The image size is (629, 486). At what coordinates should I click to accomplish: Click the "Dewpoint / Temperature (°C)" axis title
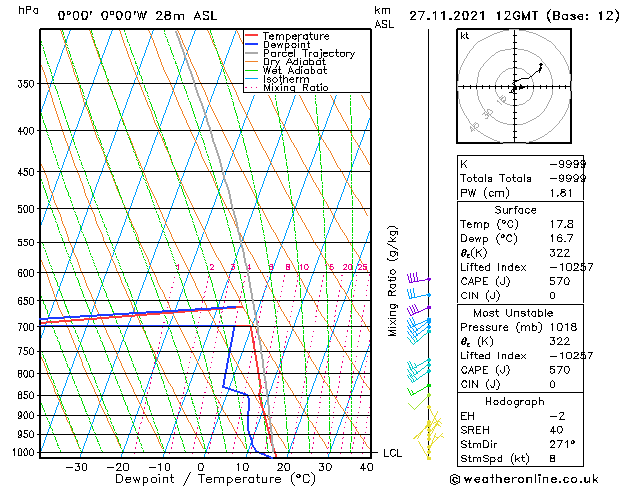pyautogui.click(x=215, y=479)
